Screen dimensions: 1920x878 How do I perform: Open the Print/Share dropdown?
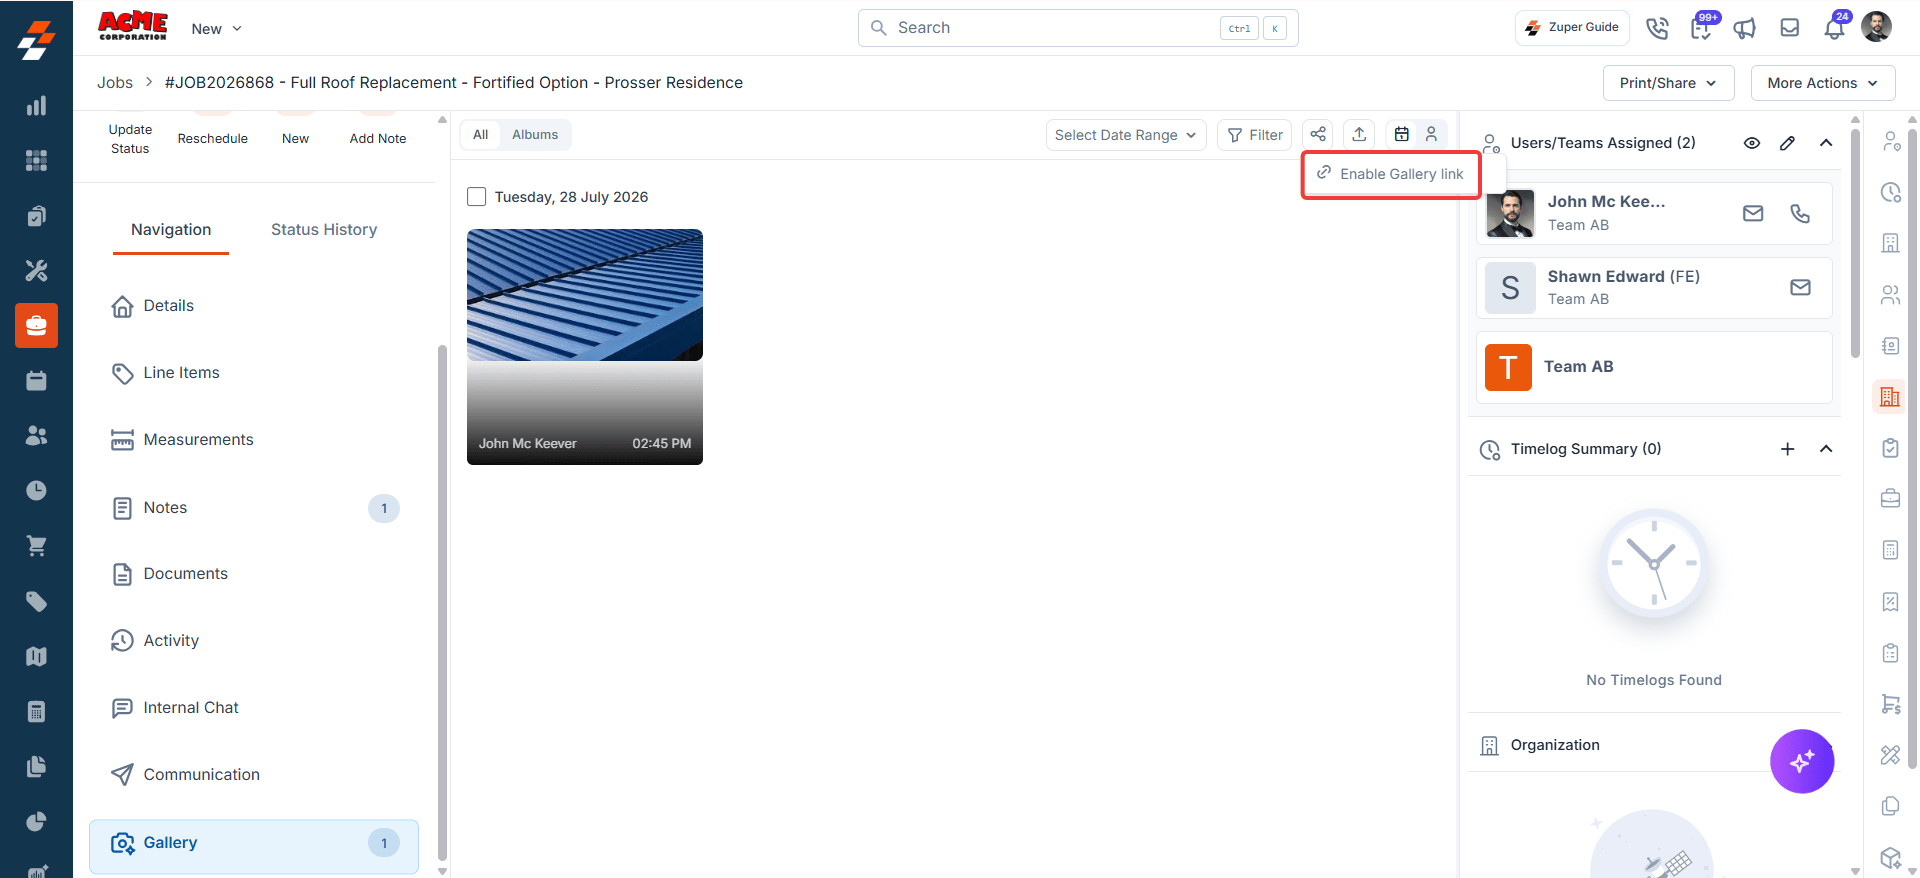1668,83
